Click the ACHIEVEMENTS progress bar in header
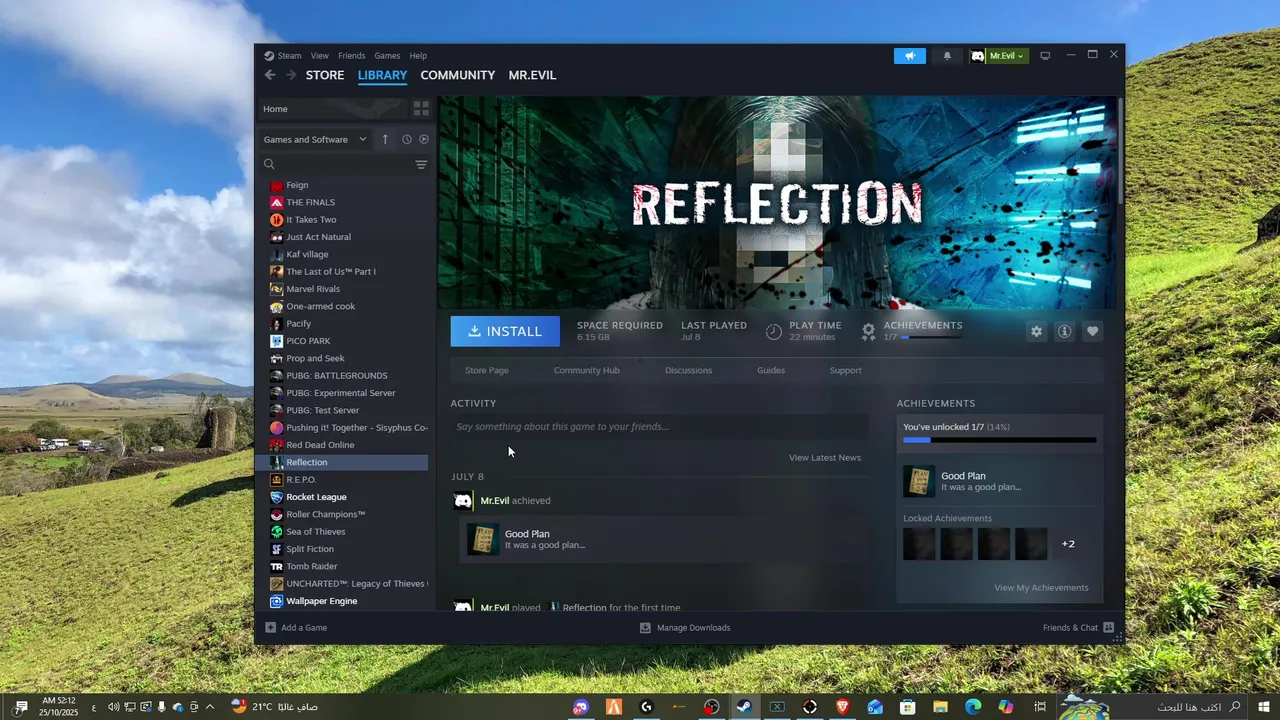The height and width of the screenshot is (720, 1280). click(931, 338)
